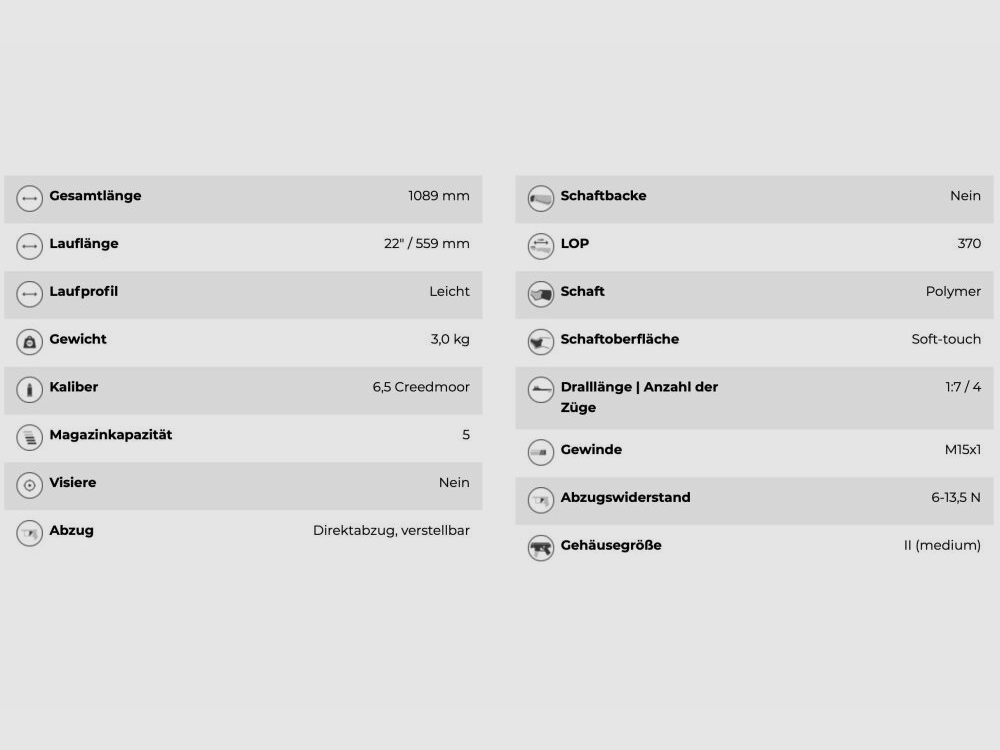Click the Kaliber cartridge icon
This screenshot has height=750, width=1000.
(30, 389)
